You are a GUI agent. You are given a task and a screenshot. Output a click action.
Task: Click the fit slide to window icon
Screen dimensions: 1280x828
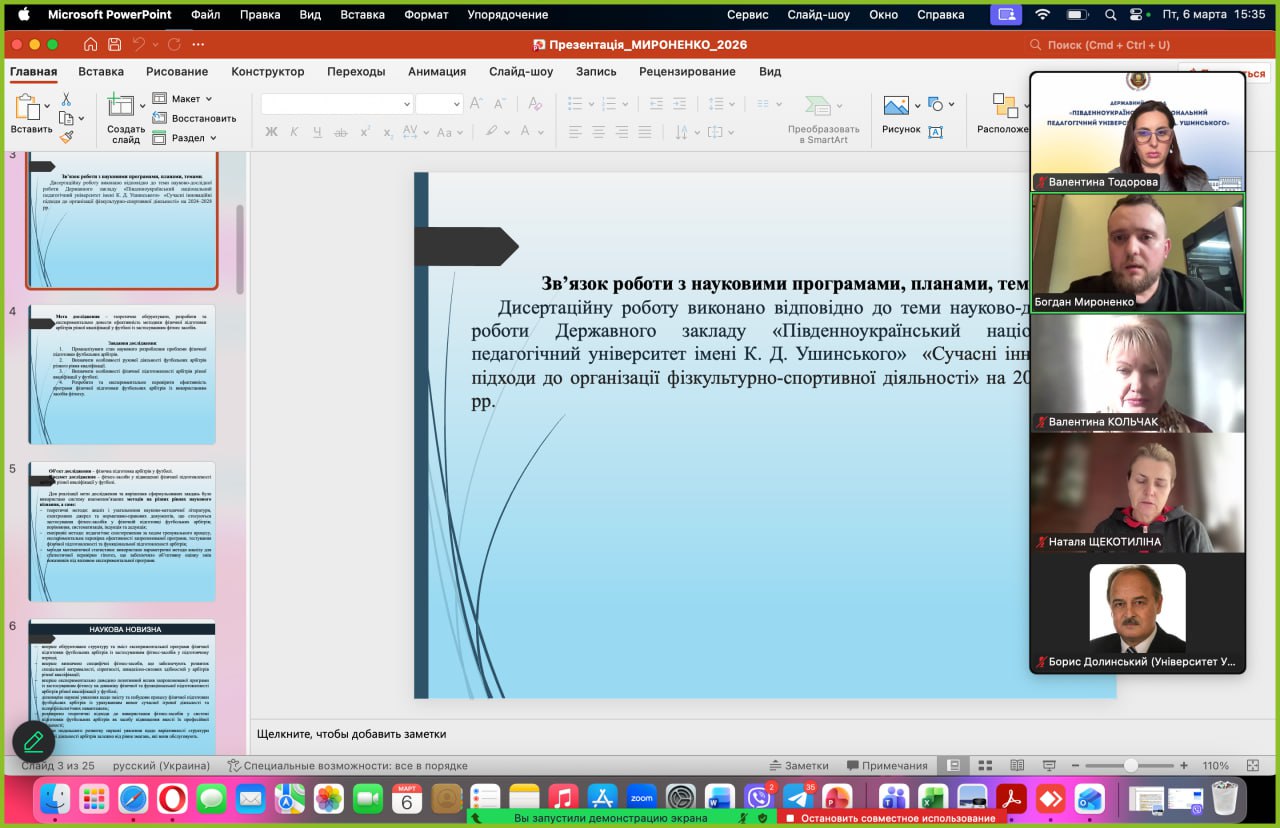(x=1253, y=765)
